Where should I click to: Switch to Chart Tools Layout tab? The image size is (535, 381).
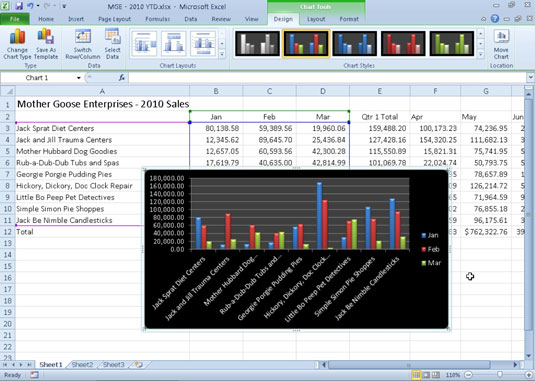pyautogui.click(x=316, y=19)
